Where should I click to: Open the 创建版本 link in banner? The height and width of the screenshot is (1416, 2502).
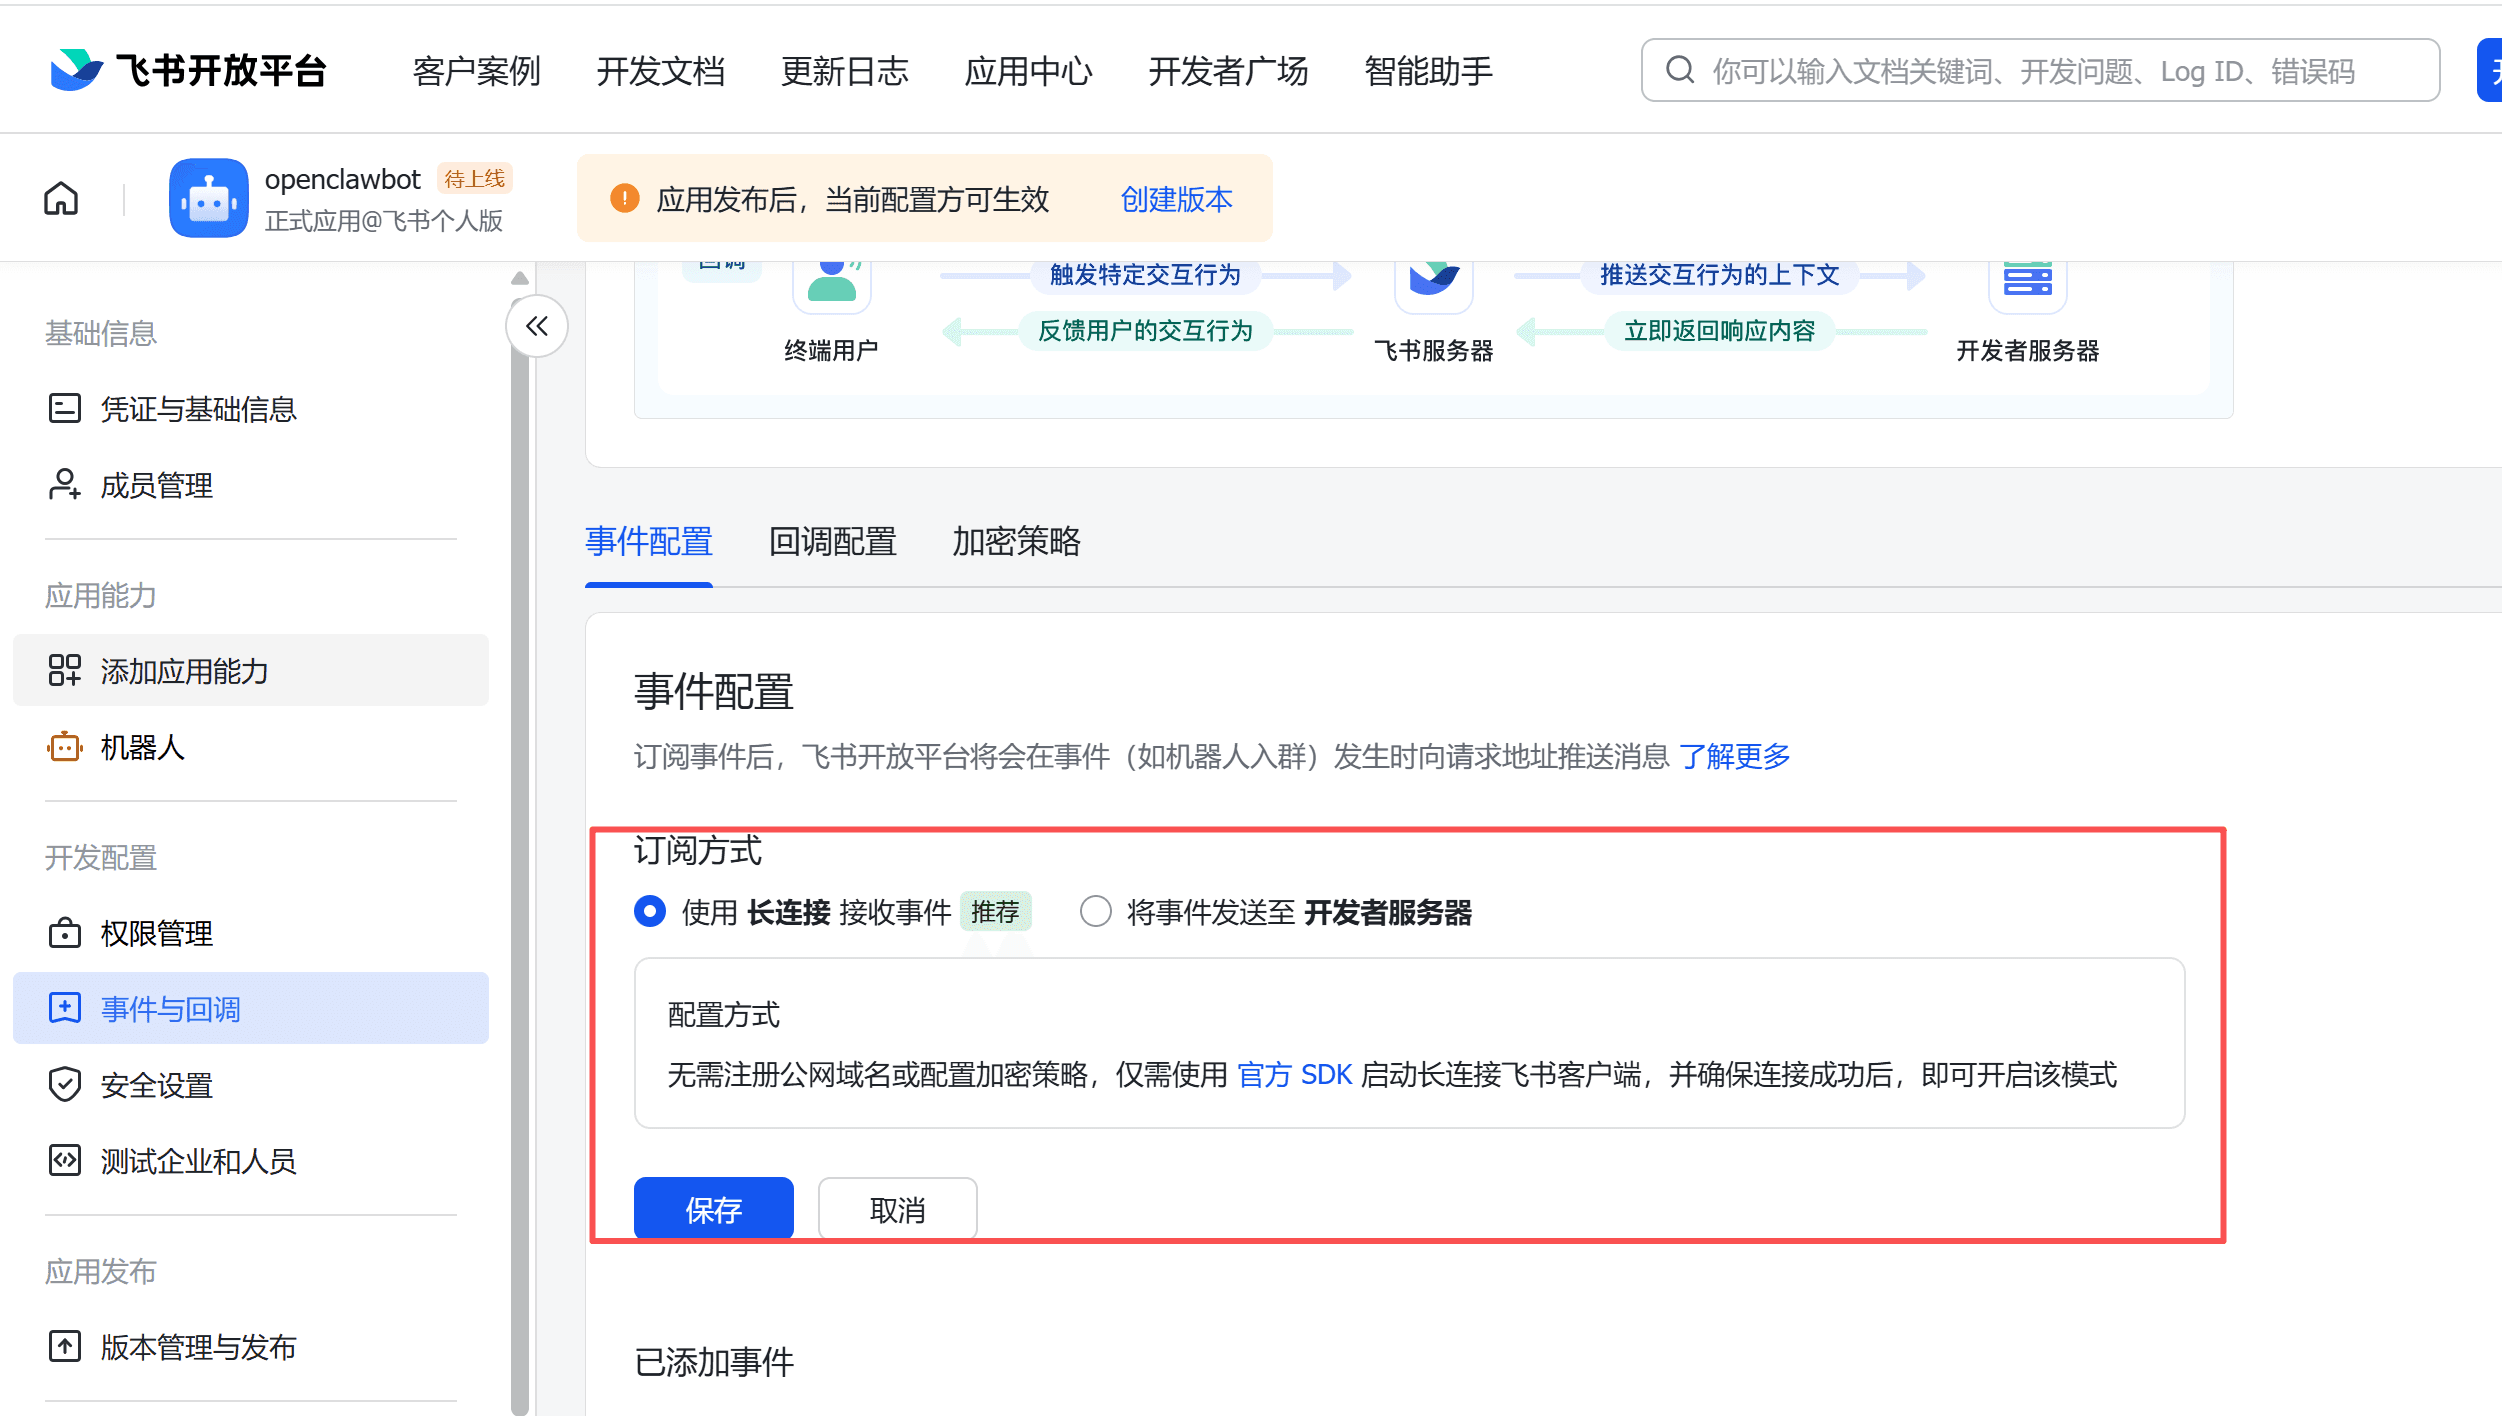coord(1176,199)
